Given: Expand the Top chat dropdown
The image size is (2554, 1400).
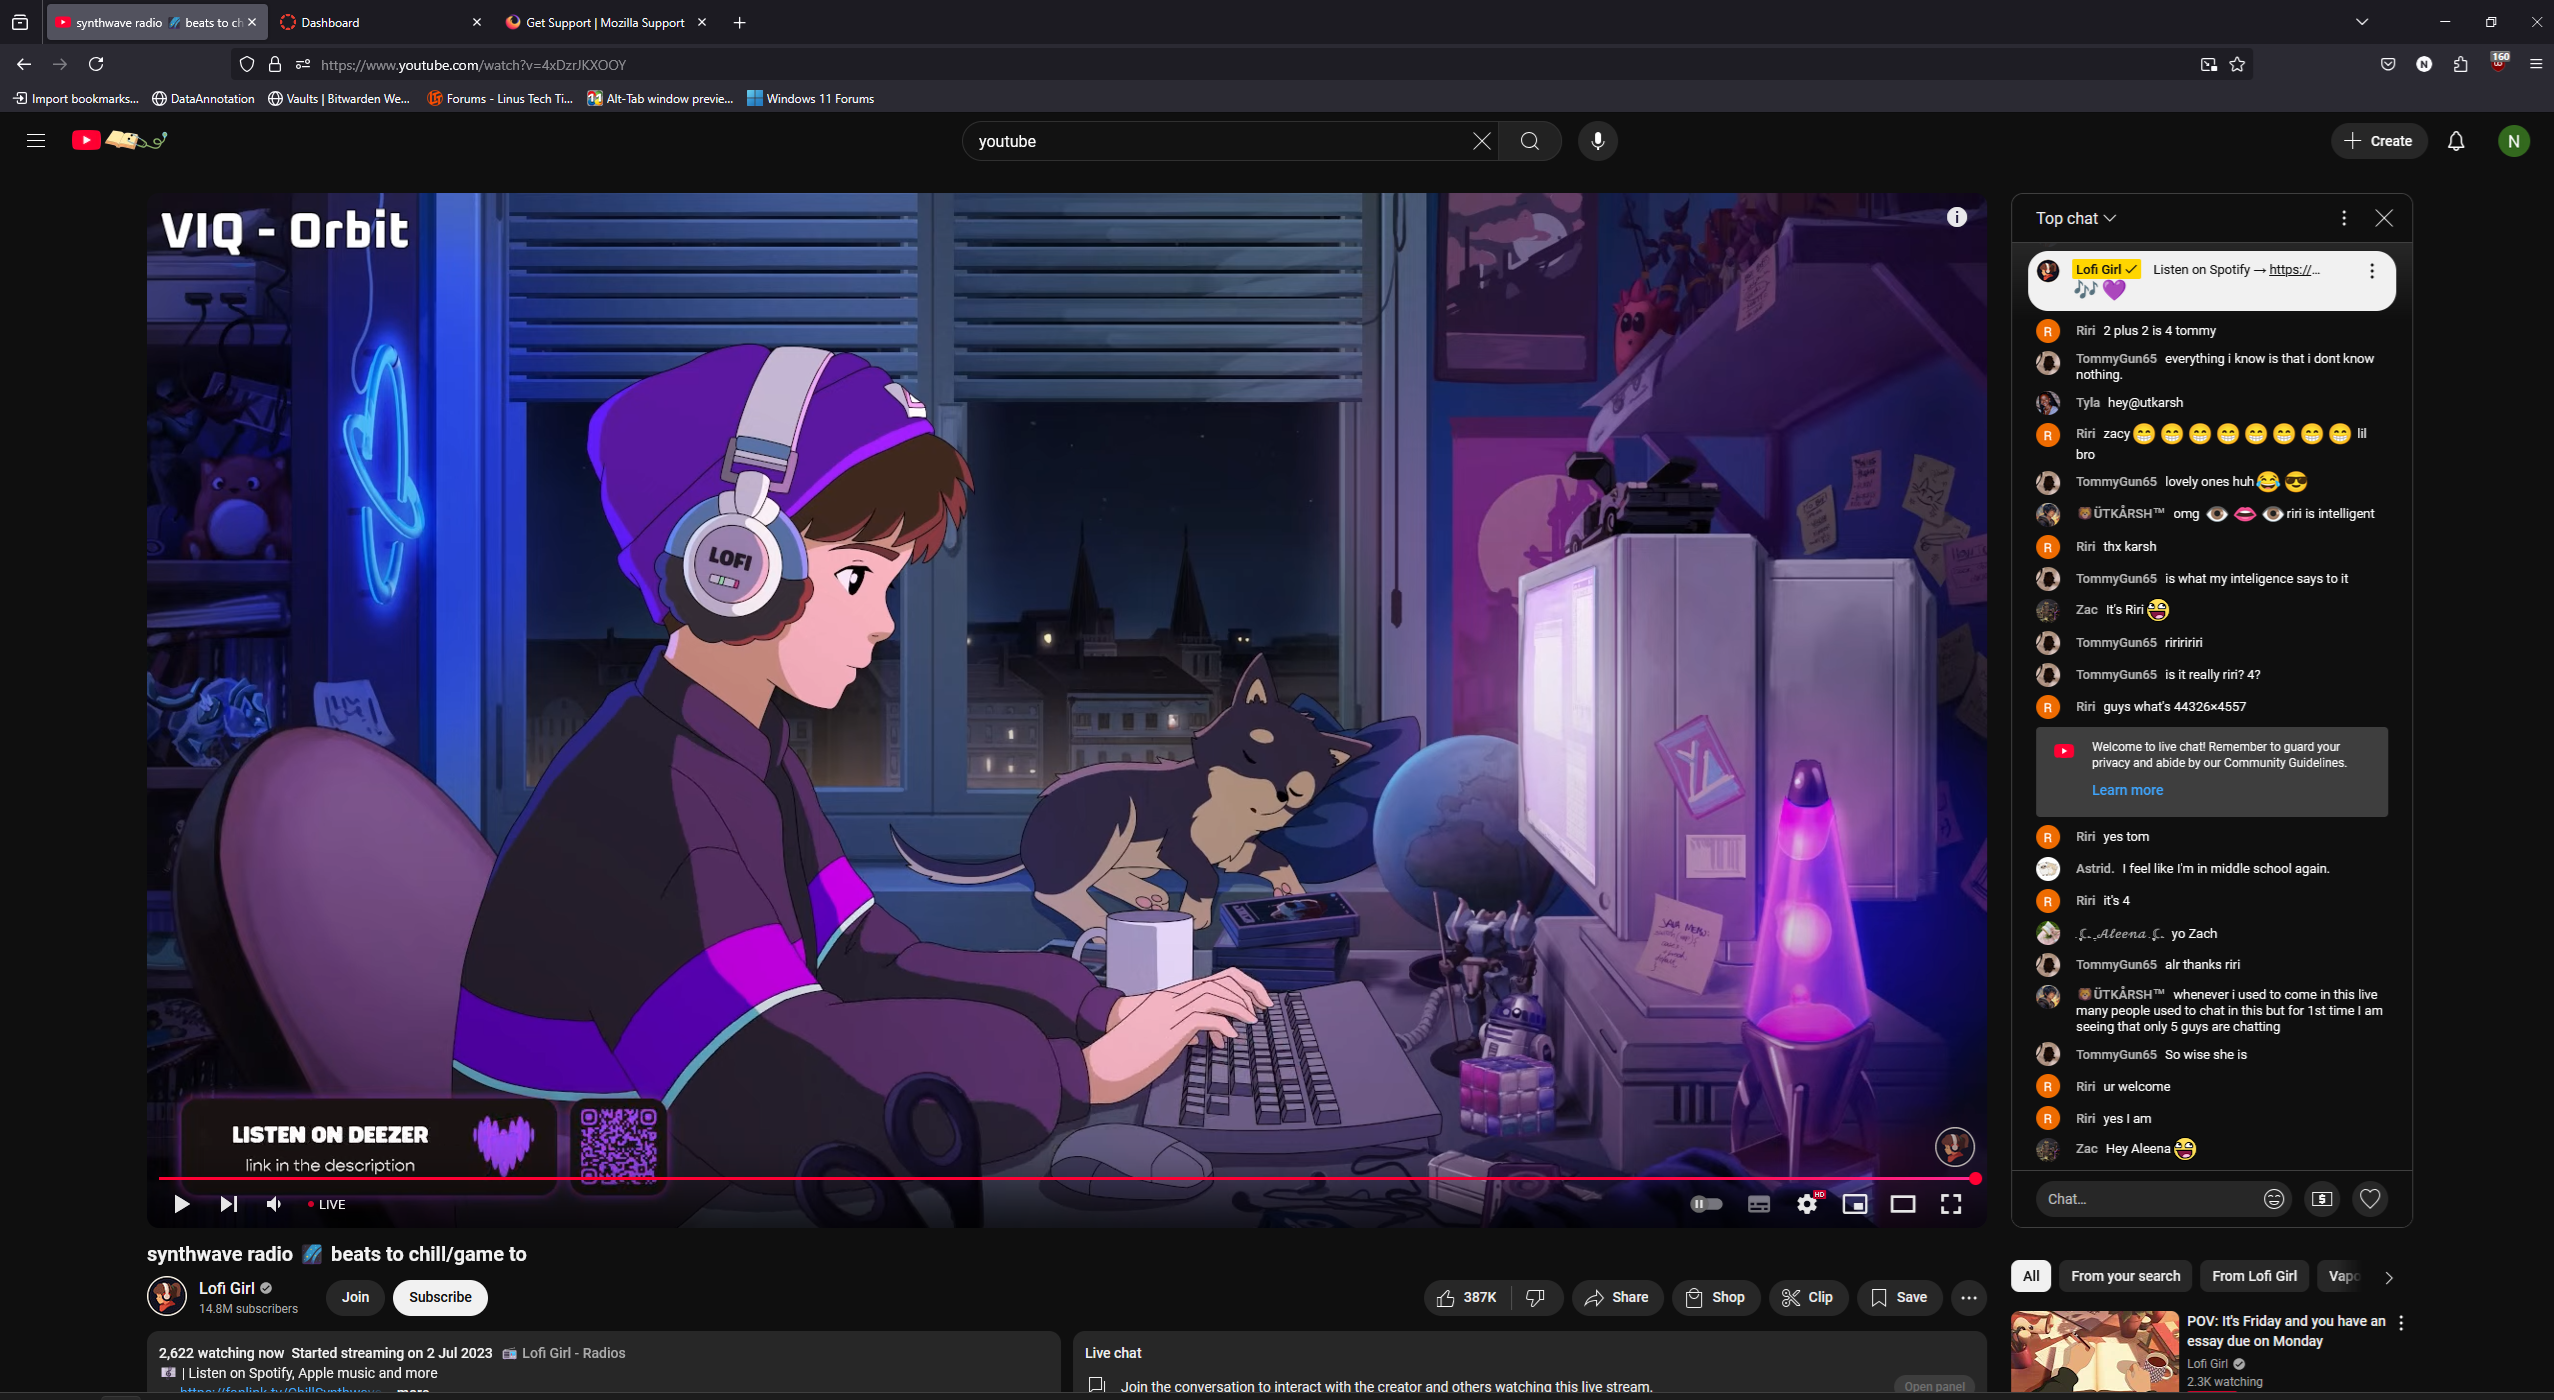Looking at the screenshot, I should (x=2076, y=218).
